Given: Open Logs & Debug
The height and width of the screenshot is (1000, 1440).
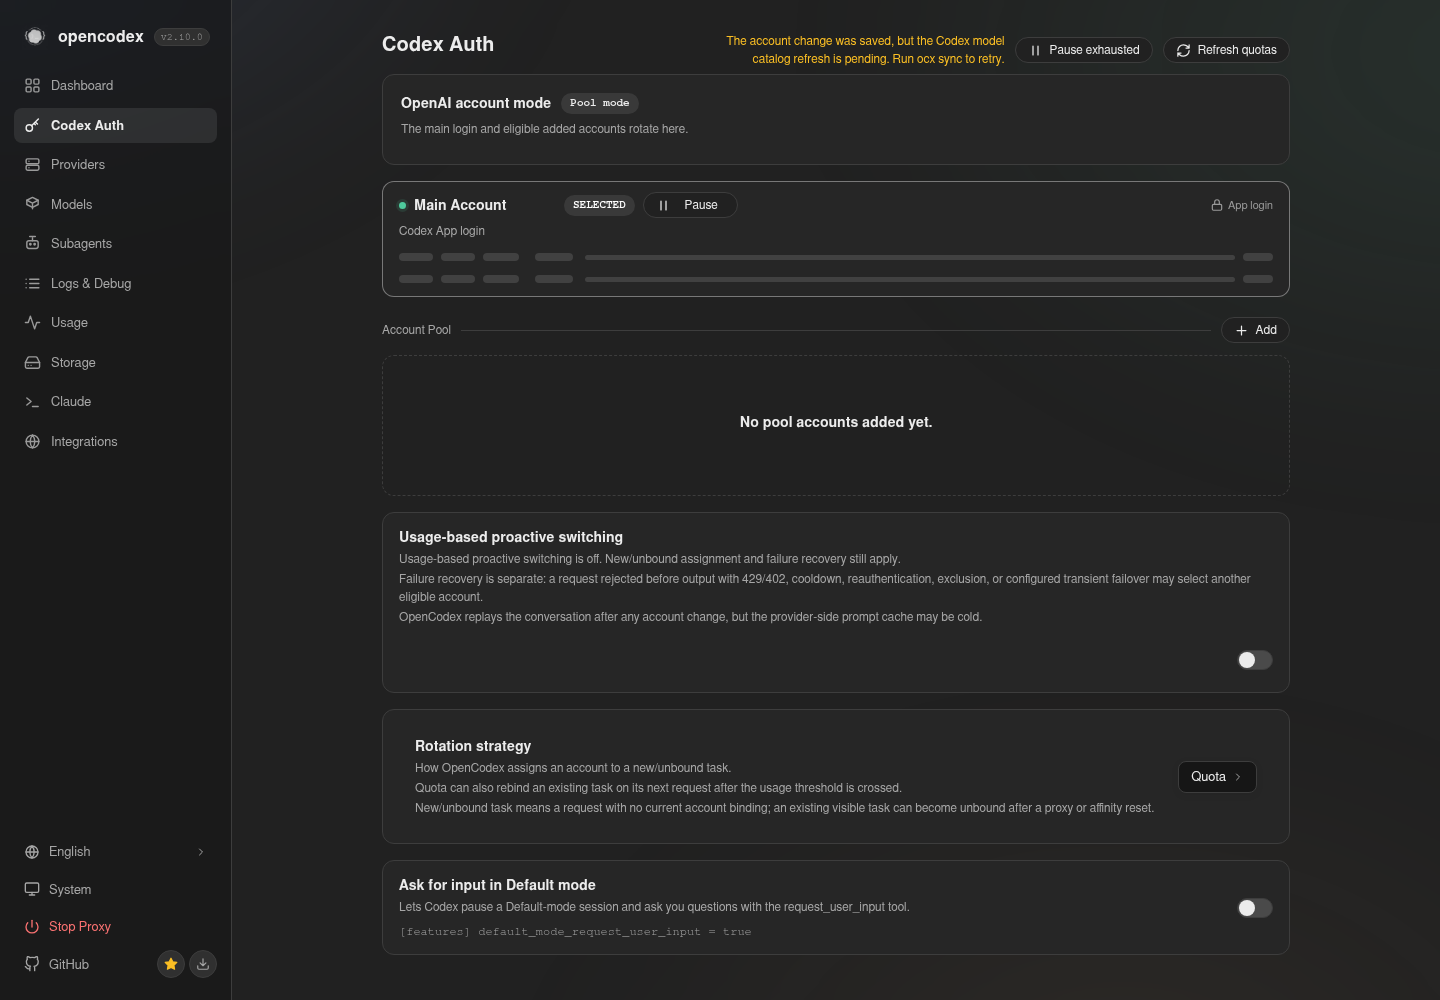Looking at the screenshot, I should point(115,284).
